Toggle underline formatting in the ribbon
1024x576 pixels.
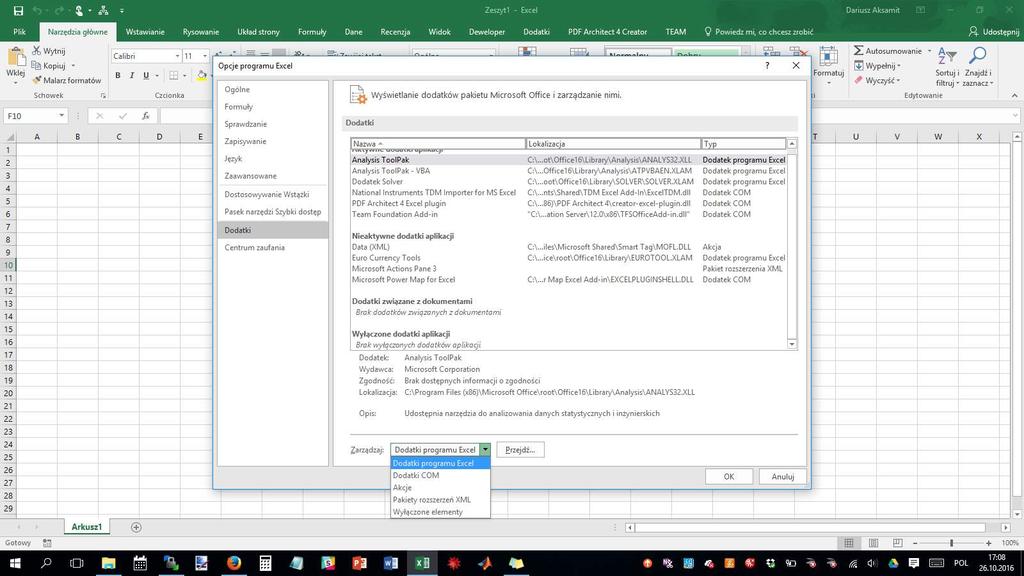(x=146, y=76)
